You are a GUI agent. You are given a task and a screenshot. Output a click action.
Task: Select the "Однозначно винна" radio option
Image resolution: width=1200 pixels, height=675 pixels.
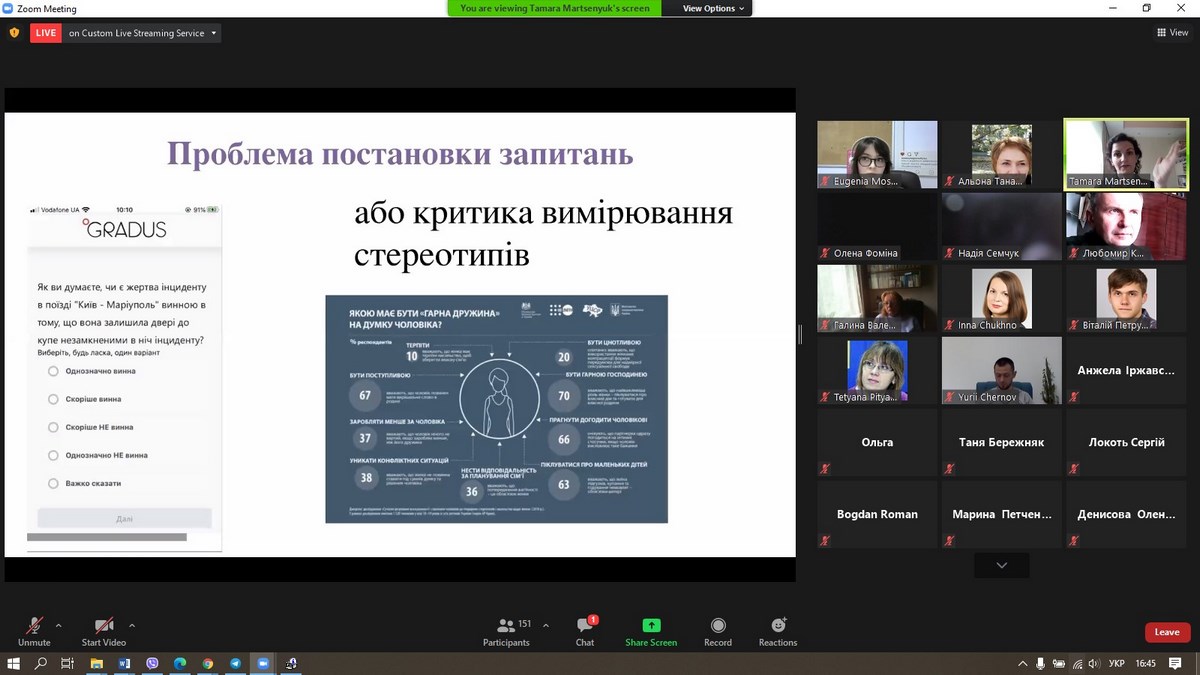click(54, 371)
